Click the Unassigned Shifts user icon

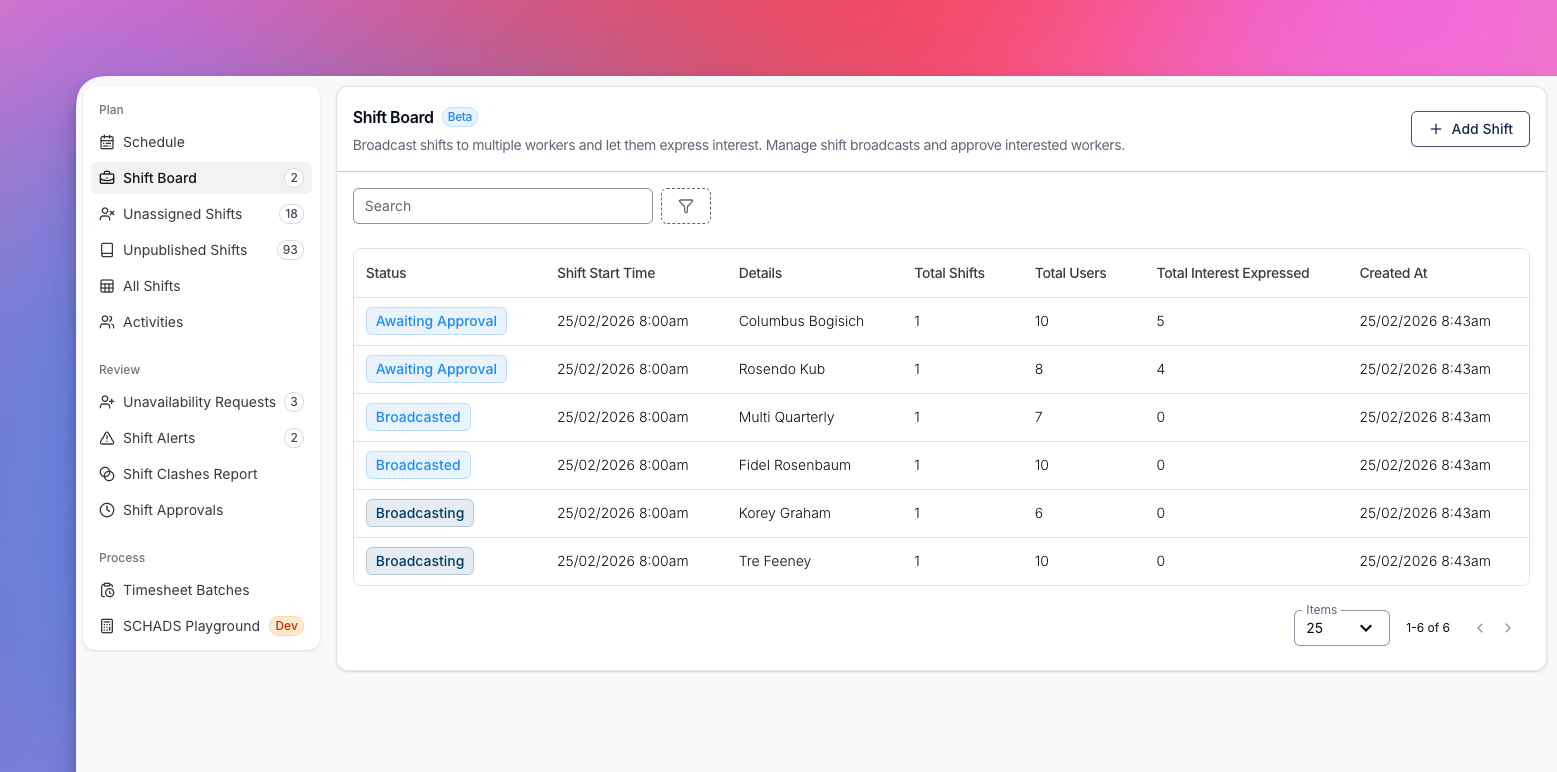coord(107,214)
